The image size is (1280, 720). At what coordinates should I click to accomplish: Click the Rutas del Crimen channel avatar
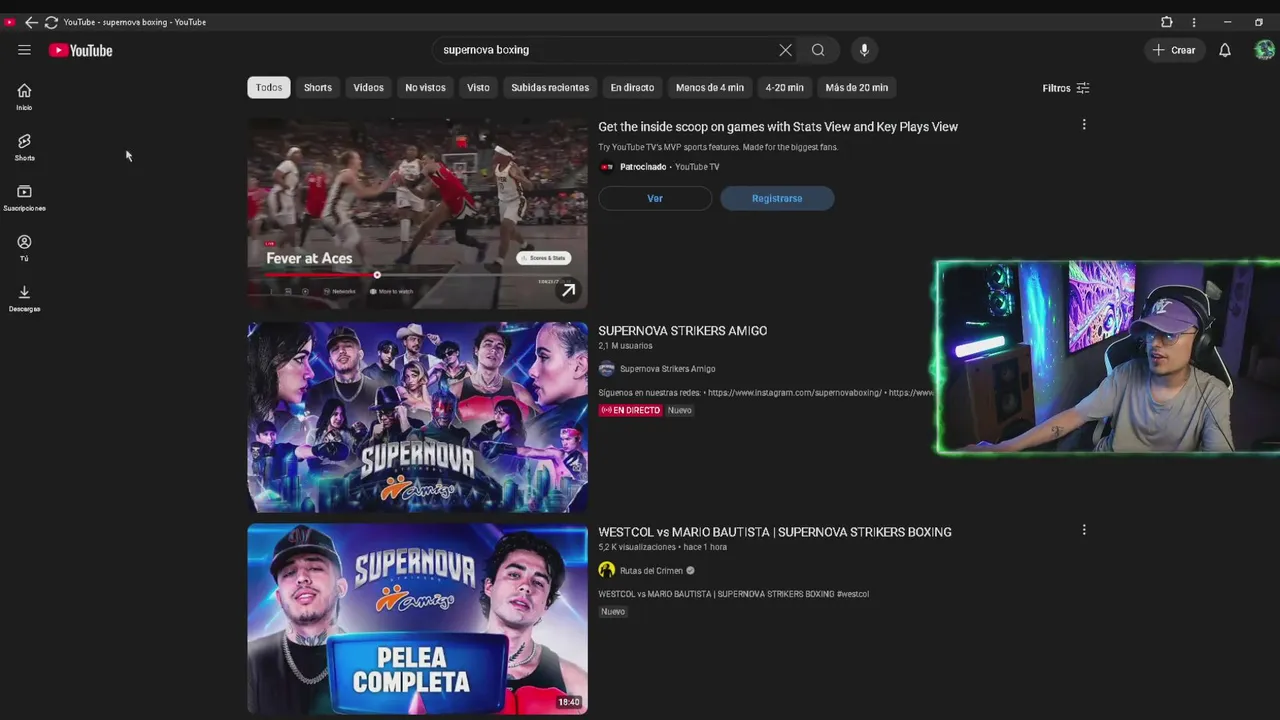606,570
